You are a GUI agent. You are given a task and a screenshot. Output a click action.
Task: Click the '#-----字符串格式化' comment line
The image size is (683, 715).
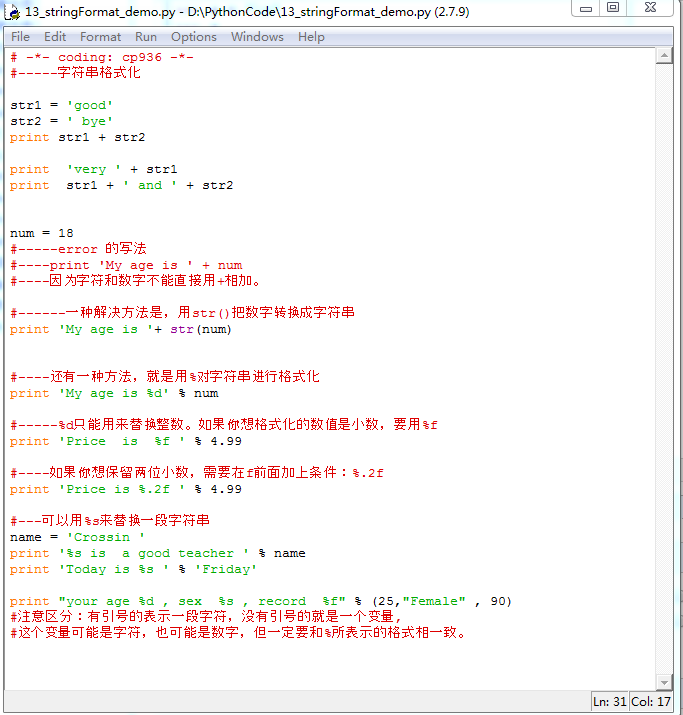(x=76, y=73)
